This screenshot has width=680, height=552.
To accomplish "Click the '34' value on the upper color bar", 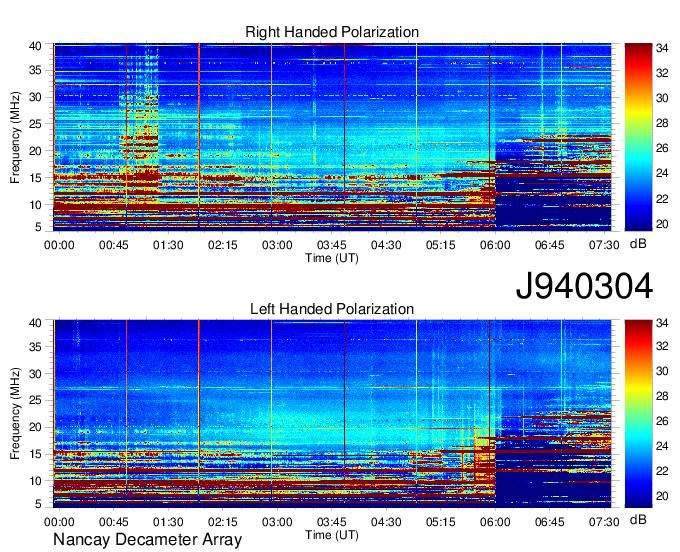I will pyautogui.click(x=662, y=48).
